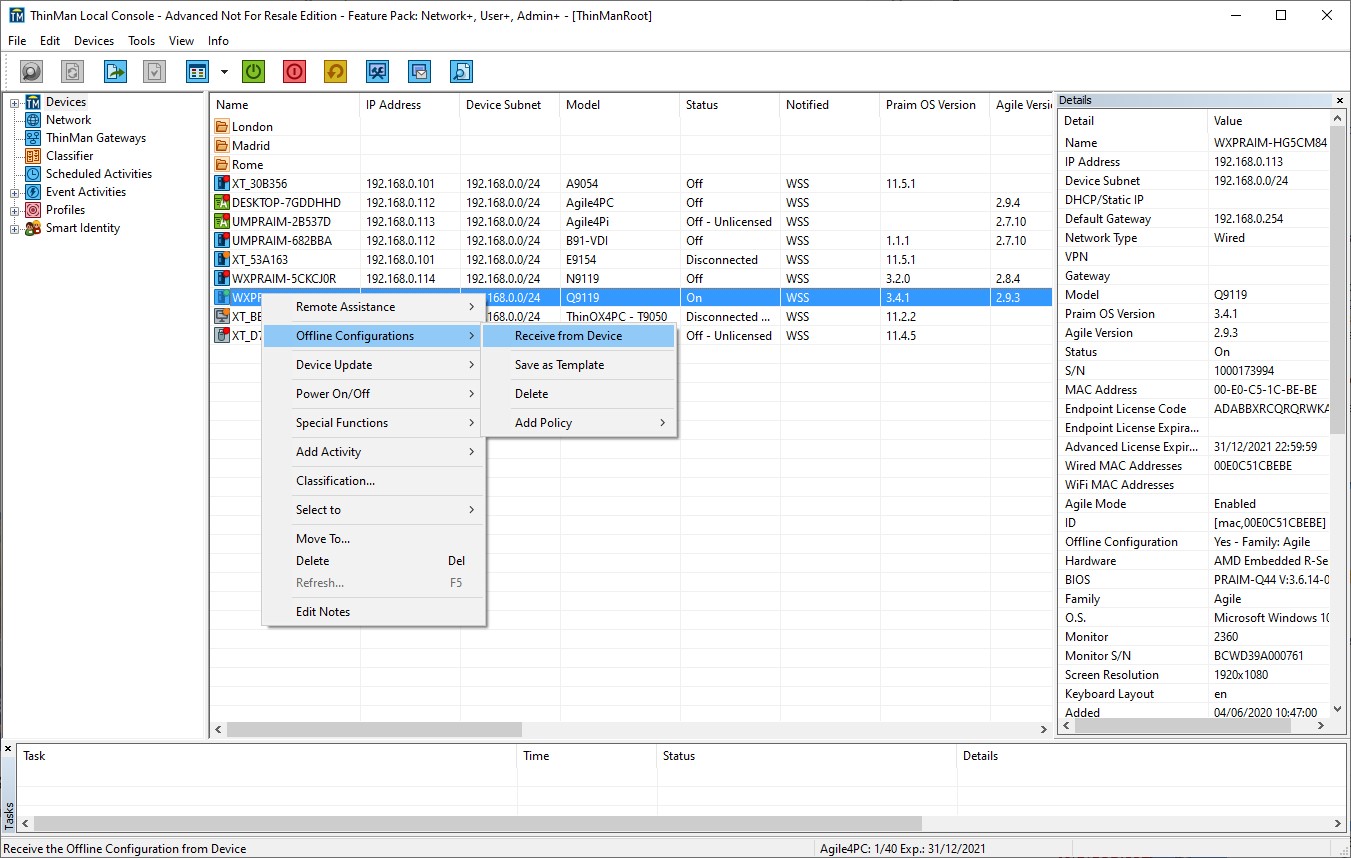Choose Save as Template
The height and width of the screenshot is (858, 1351).
click(x=578, y=365)
